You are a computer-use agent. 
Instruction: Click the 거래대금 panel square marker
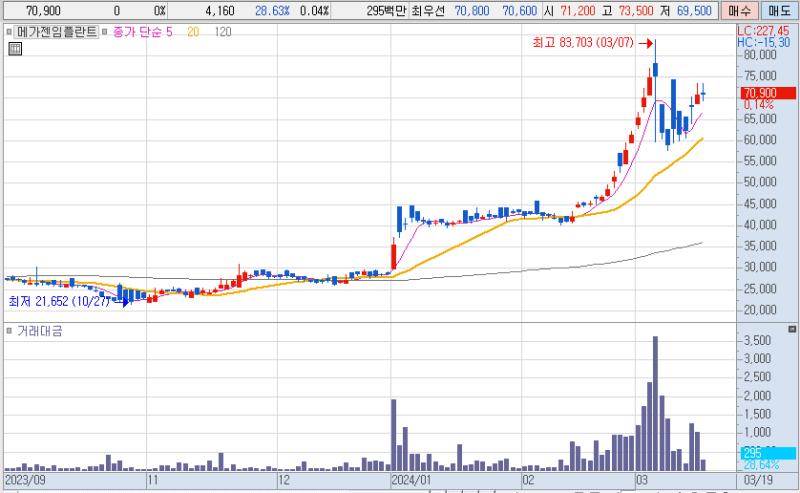9,331
